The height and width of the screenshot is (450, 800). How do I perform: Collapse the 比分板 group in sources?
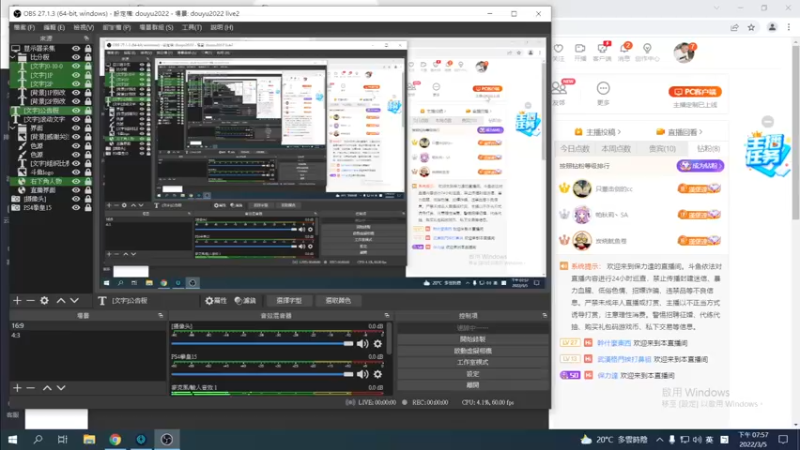pos(13,57)
